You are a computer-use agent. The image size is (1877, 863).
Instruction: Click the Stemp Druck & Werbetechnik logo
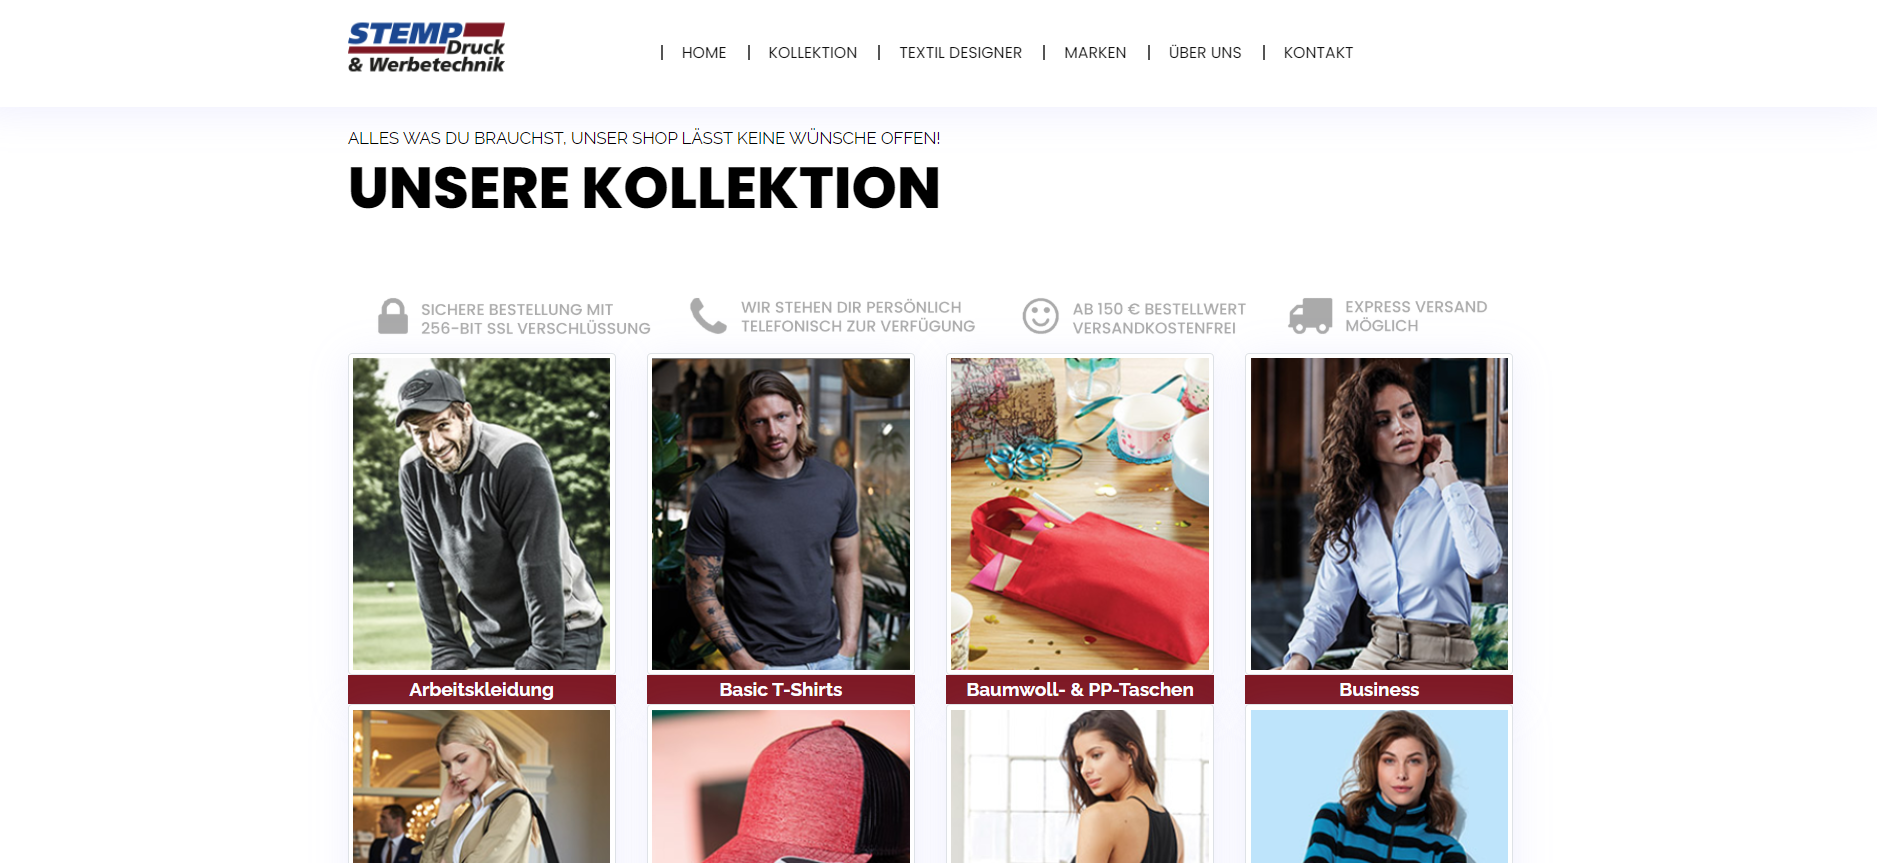pos(426,48)
